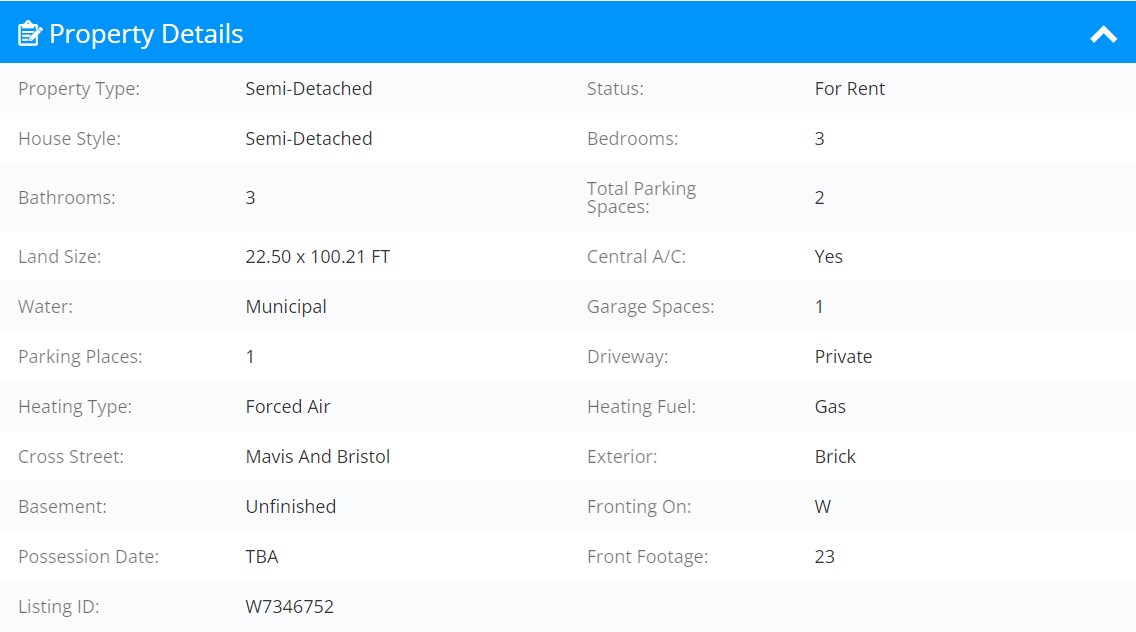Click the Gas heating fuel value
The image size is (1136, 632).
(x=830, y=407)
